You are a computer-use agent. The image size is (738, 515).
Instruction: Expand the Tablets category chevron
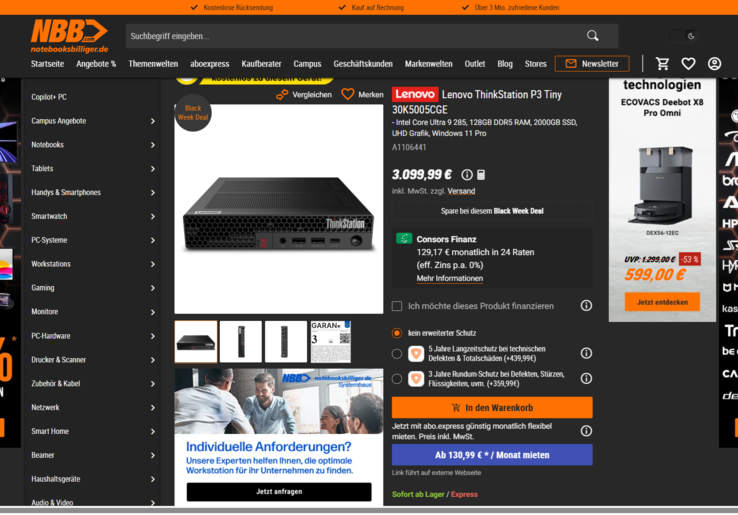point(152,169)
